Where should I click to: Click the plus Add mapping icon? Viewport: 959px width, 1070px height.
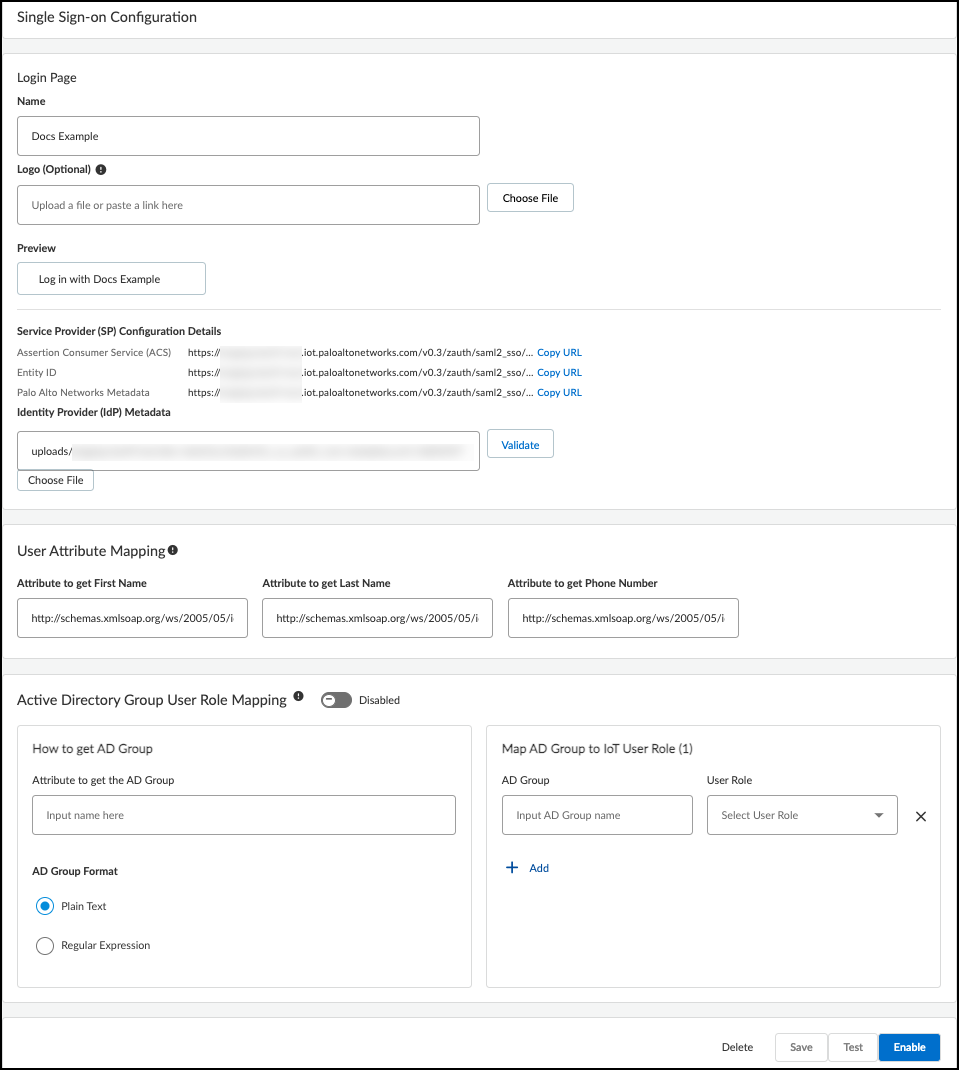(513, 868)
